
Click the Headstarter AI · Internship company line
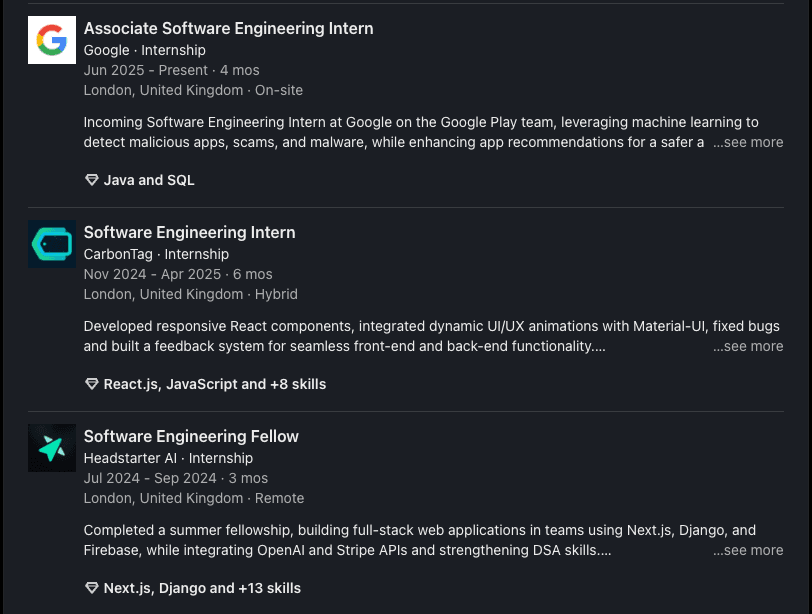click(x=168, y=458)
